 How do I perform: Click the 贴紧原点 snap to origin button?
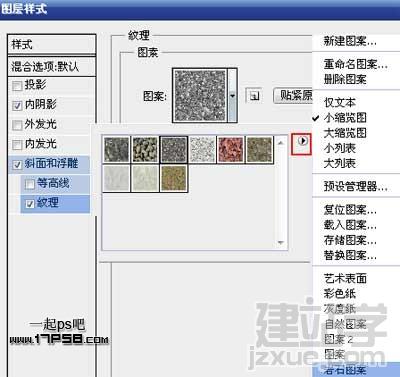coord(293,96)
